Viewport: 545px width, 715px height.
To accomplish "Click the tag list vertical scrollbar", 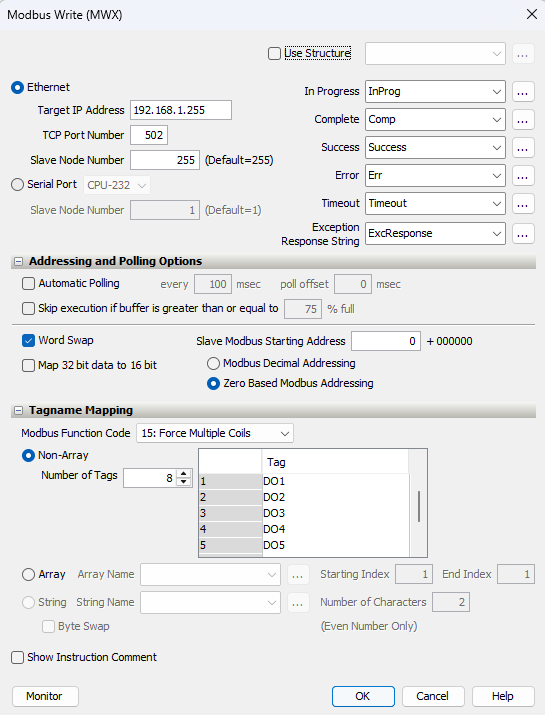I will pyautogui.click(x=418, y=506).
